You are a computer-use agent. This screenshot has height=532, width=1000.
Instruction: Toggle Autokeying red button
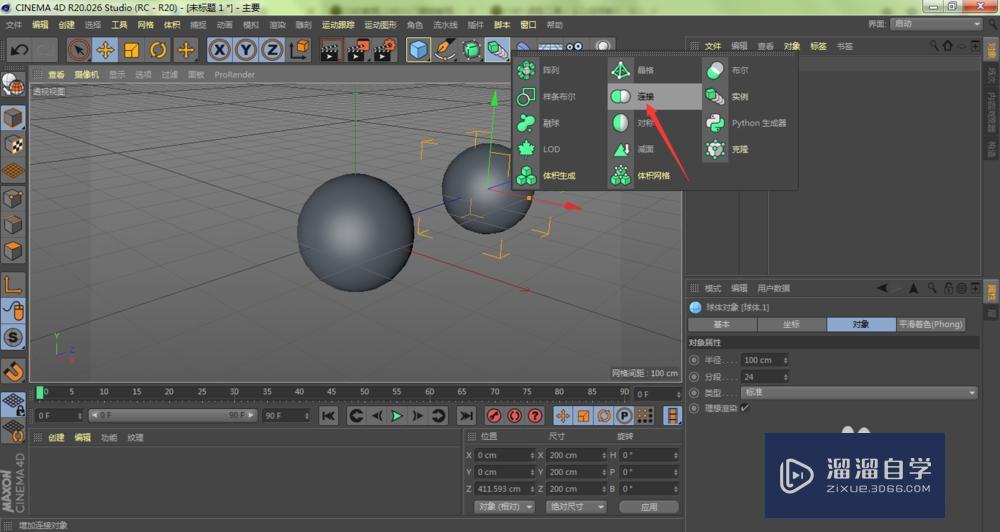point(515,416)
